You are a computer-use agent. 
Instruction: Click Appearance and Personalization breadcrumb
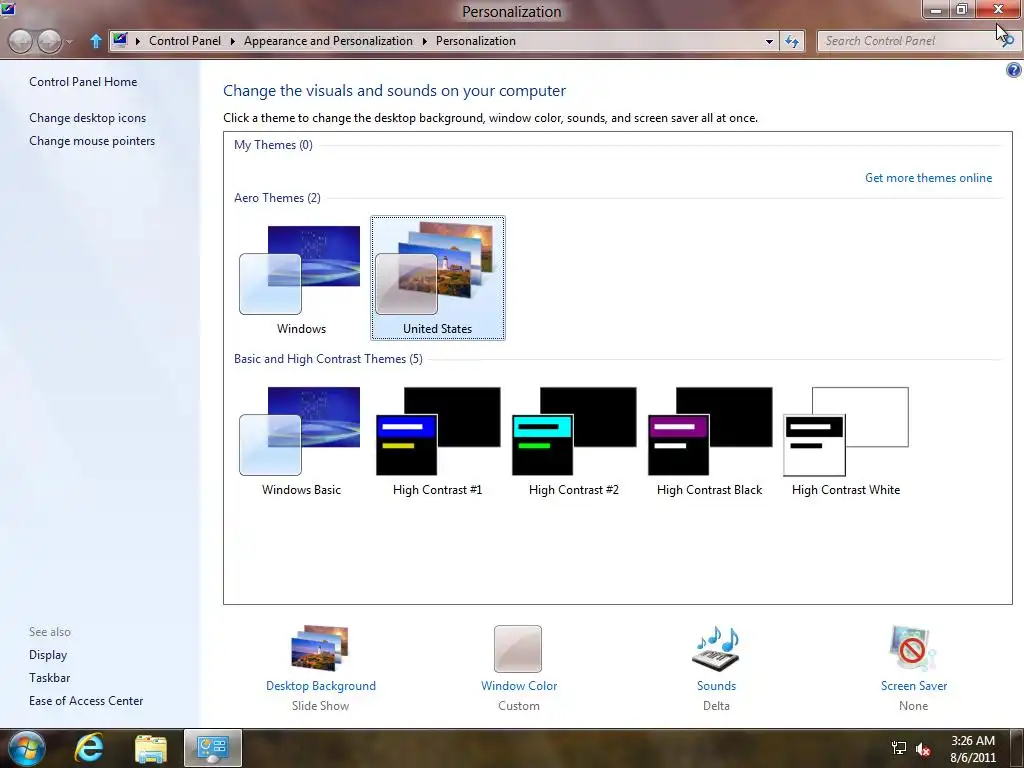point(328,40)
